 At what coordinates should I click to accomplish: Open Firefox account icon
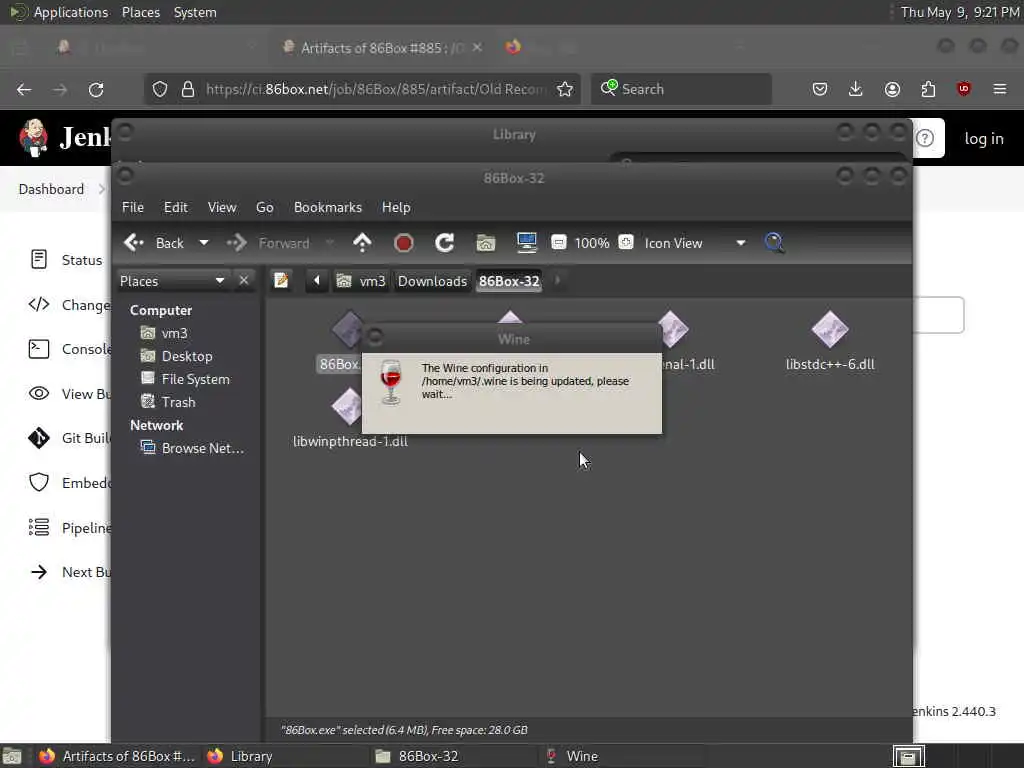coord(892,89)
